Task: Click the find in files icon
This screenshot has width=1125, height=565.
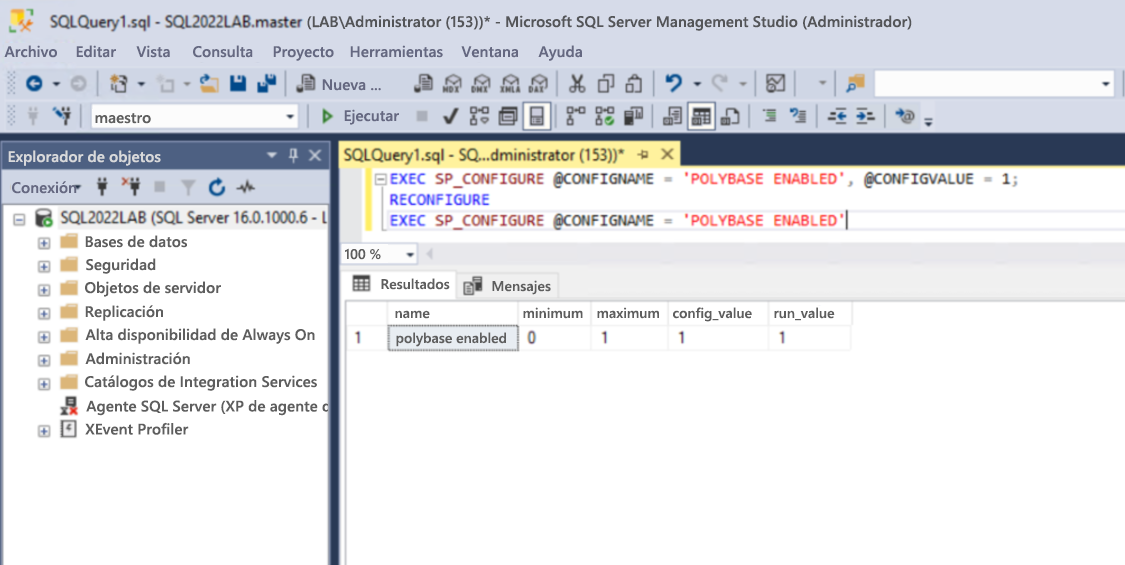Action: [x=855, y=84]
